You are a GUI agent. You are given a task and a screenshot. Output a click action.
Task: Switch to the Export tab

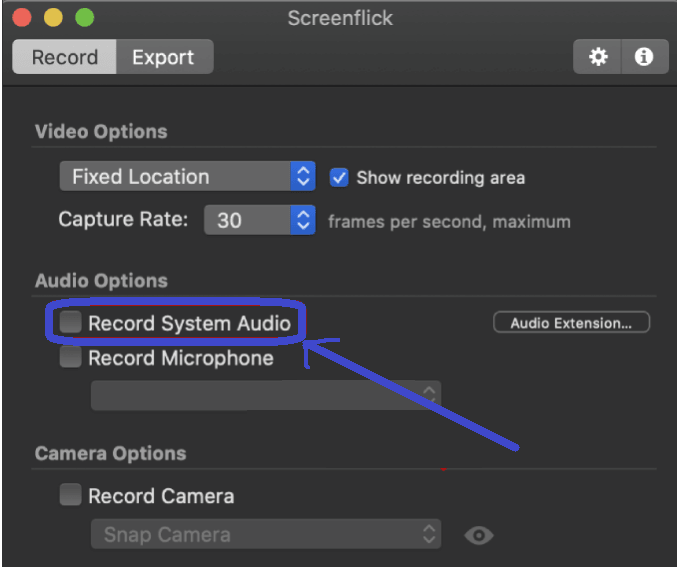tap(163, 57)
